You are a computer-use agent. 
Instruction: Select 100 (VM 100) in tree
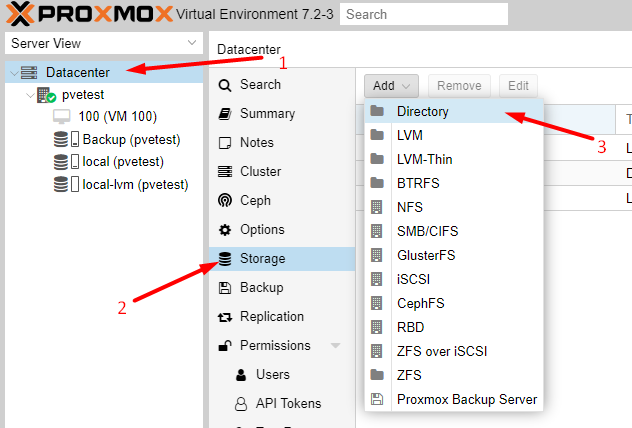104,117
